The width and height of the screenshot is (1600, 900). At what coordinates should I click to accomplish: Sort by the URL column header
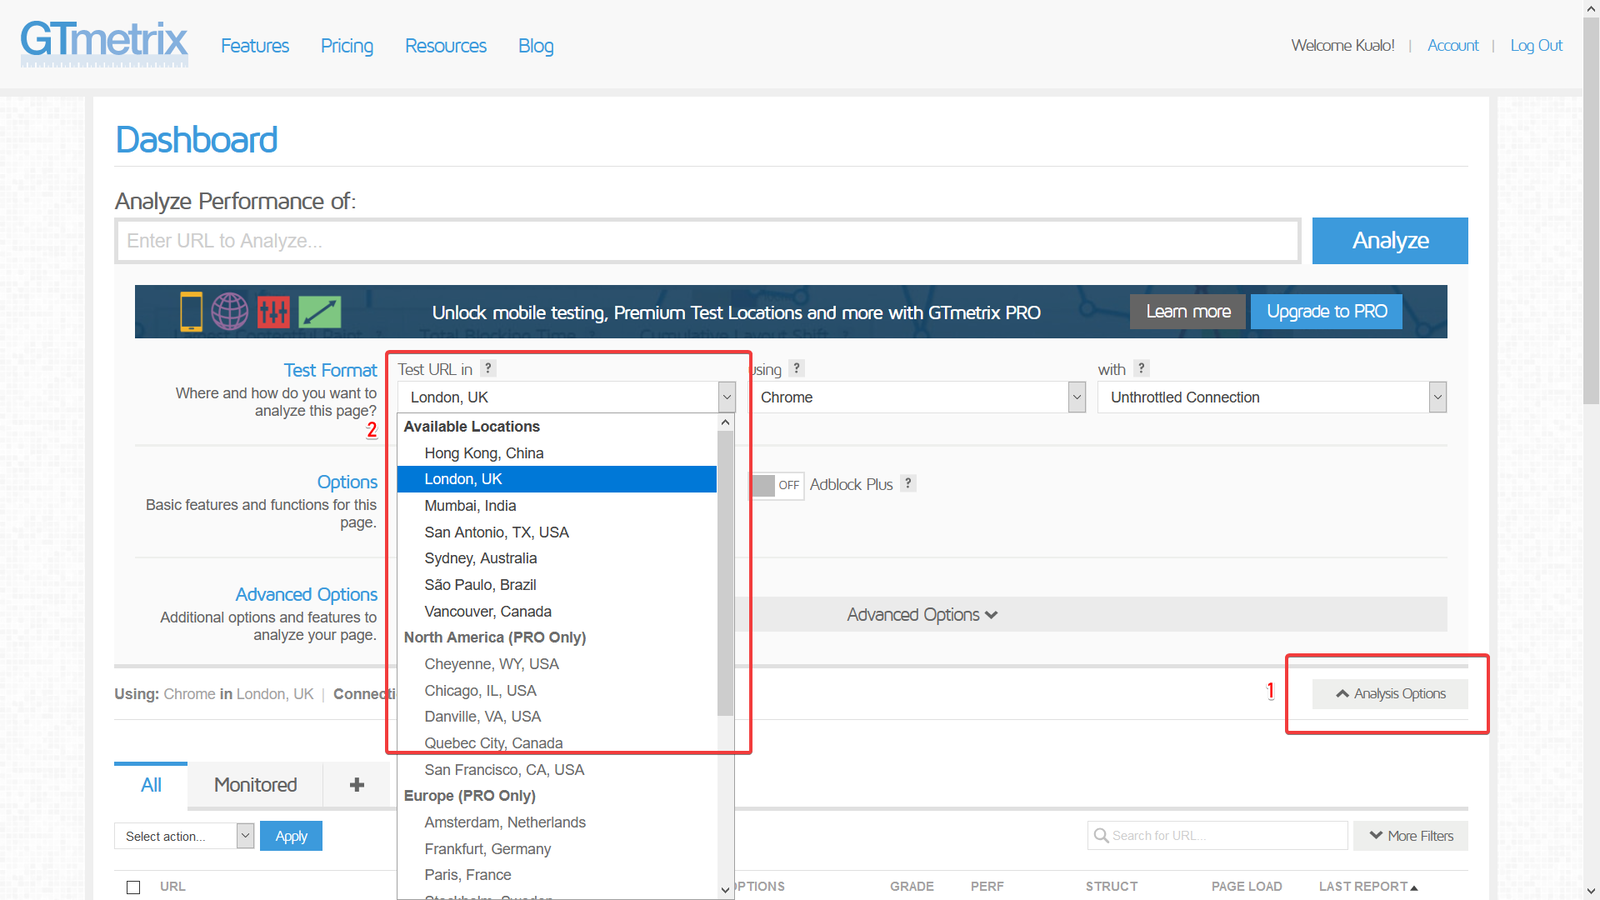[x=173, y=887]
